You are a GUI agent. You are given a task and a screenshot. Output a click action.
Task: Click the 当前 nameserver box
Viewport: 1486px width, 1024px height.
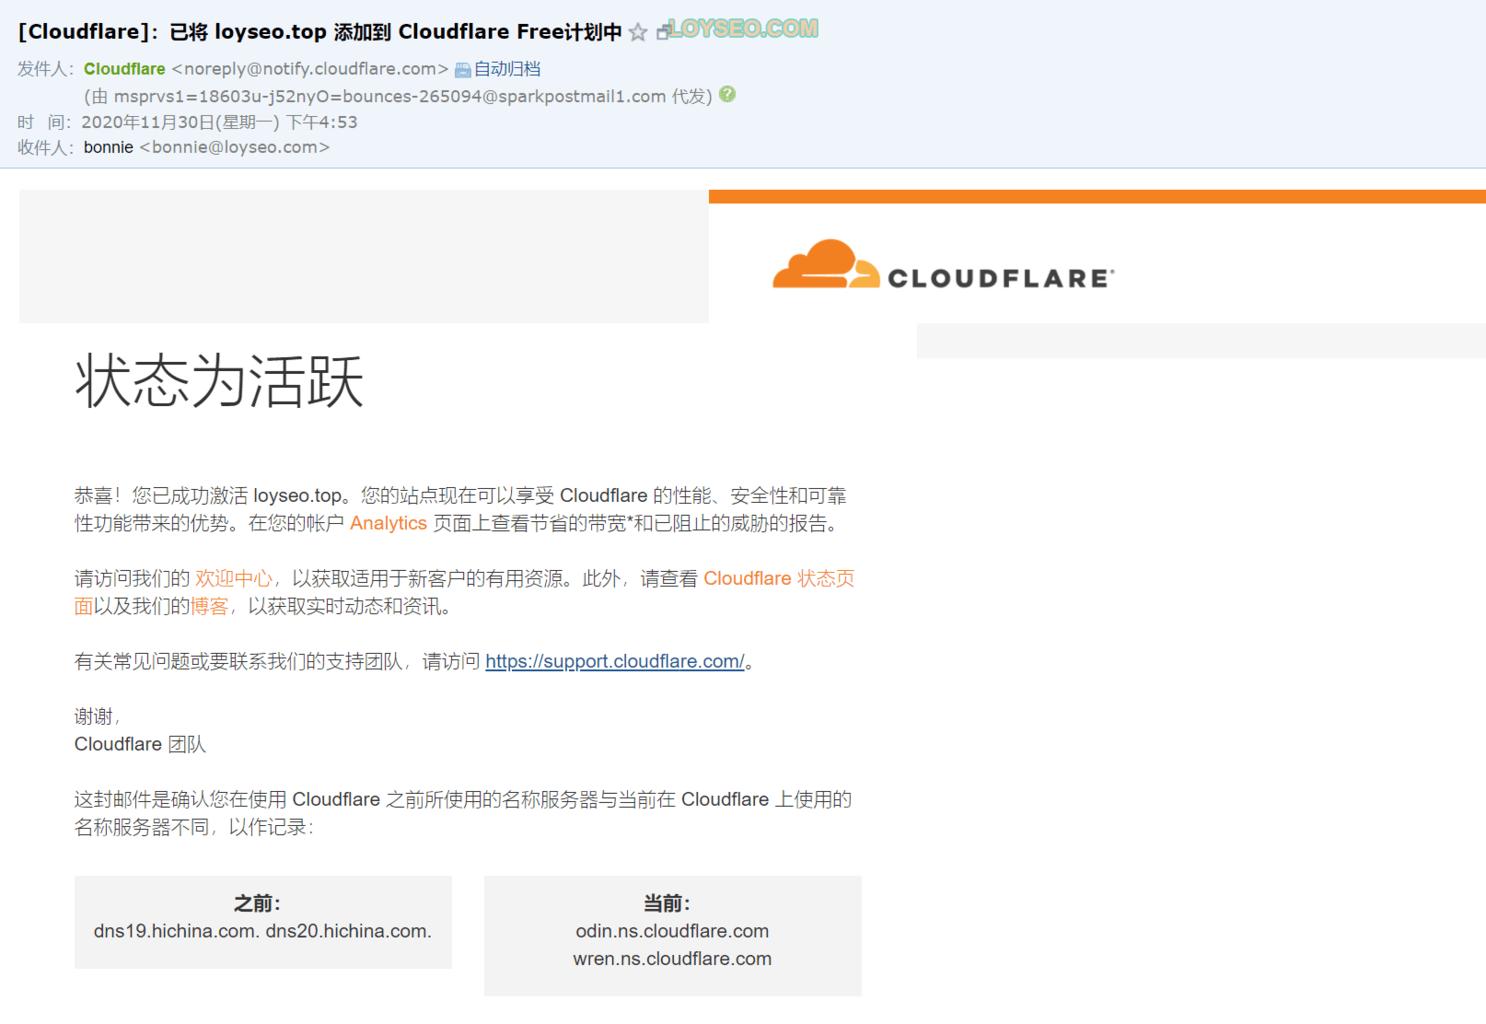671,935
